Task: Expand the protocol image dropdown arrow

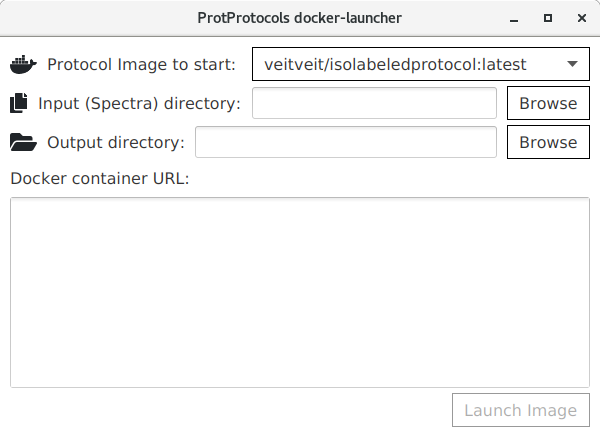Action: pyautogui.click(x=572, y=64)
